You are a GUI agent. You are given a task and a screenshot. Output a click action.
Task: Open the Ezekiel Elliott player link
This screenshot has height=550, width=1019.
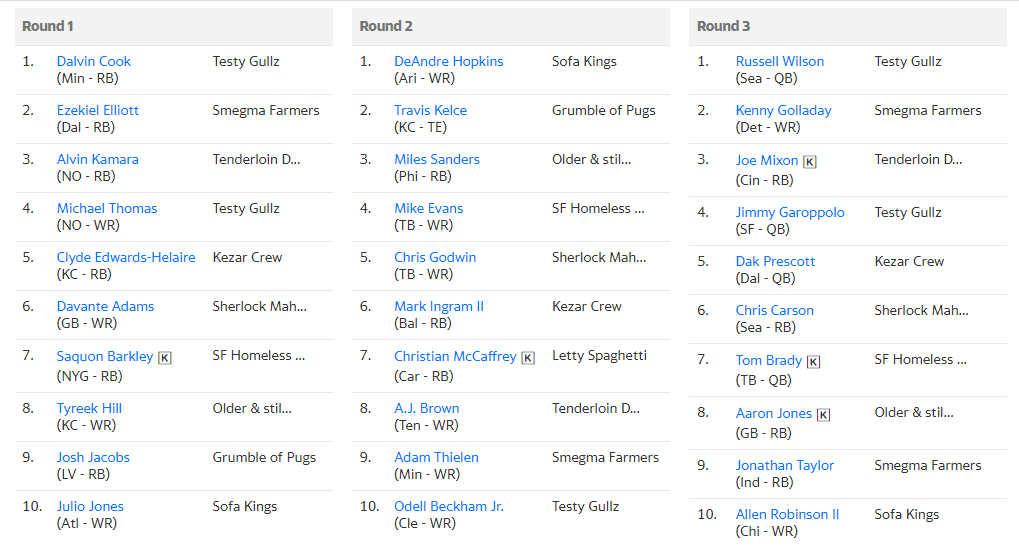(97, 110)
